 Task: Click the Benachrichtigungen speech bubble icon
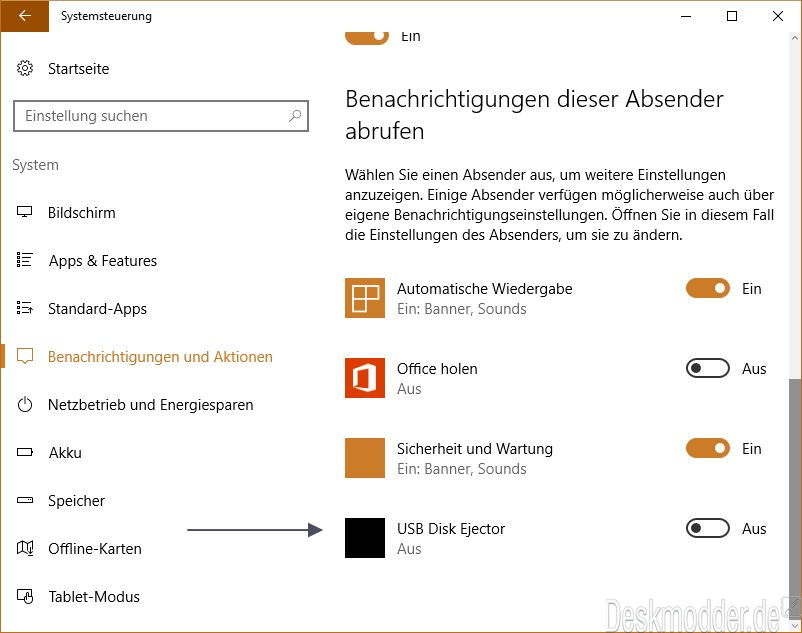pyautogui.click(x=25, y=356)
